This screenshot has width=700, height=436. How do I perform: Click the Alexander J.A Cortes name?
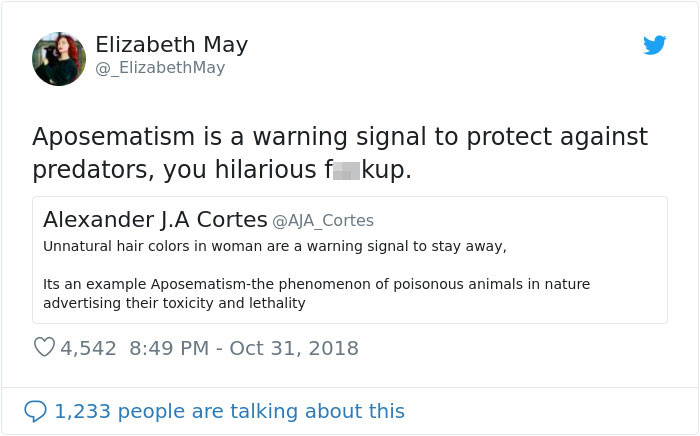(x=155, y=219)
